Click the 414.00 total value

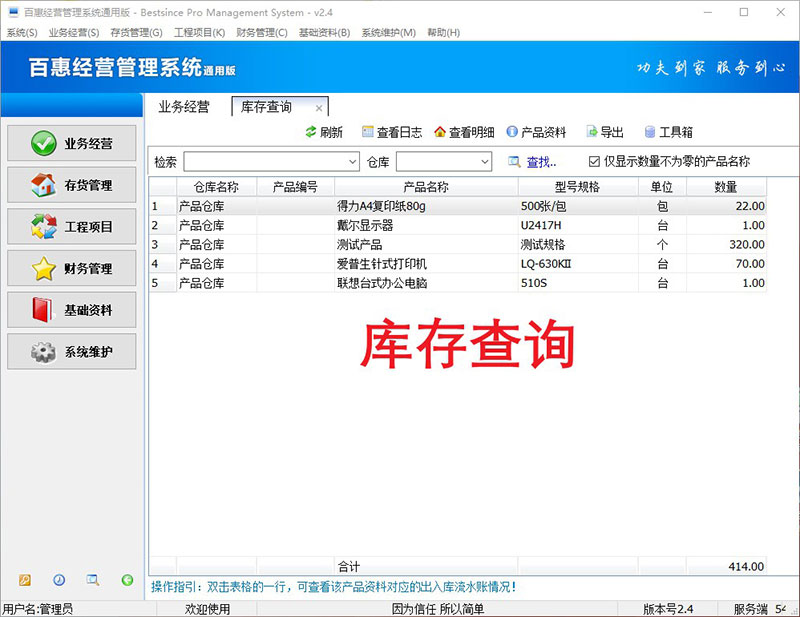coord(746,566)
